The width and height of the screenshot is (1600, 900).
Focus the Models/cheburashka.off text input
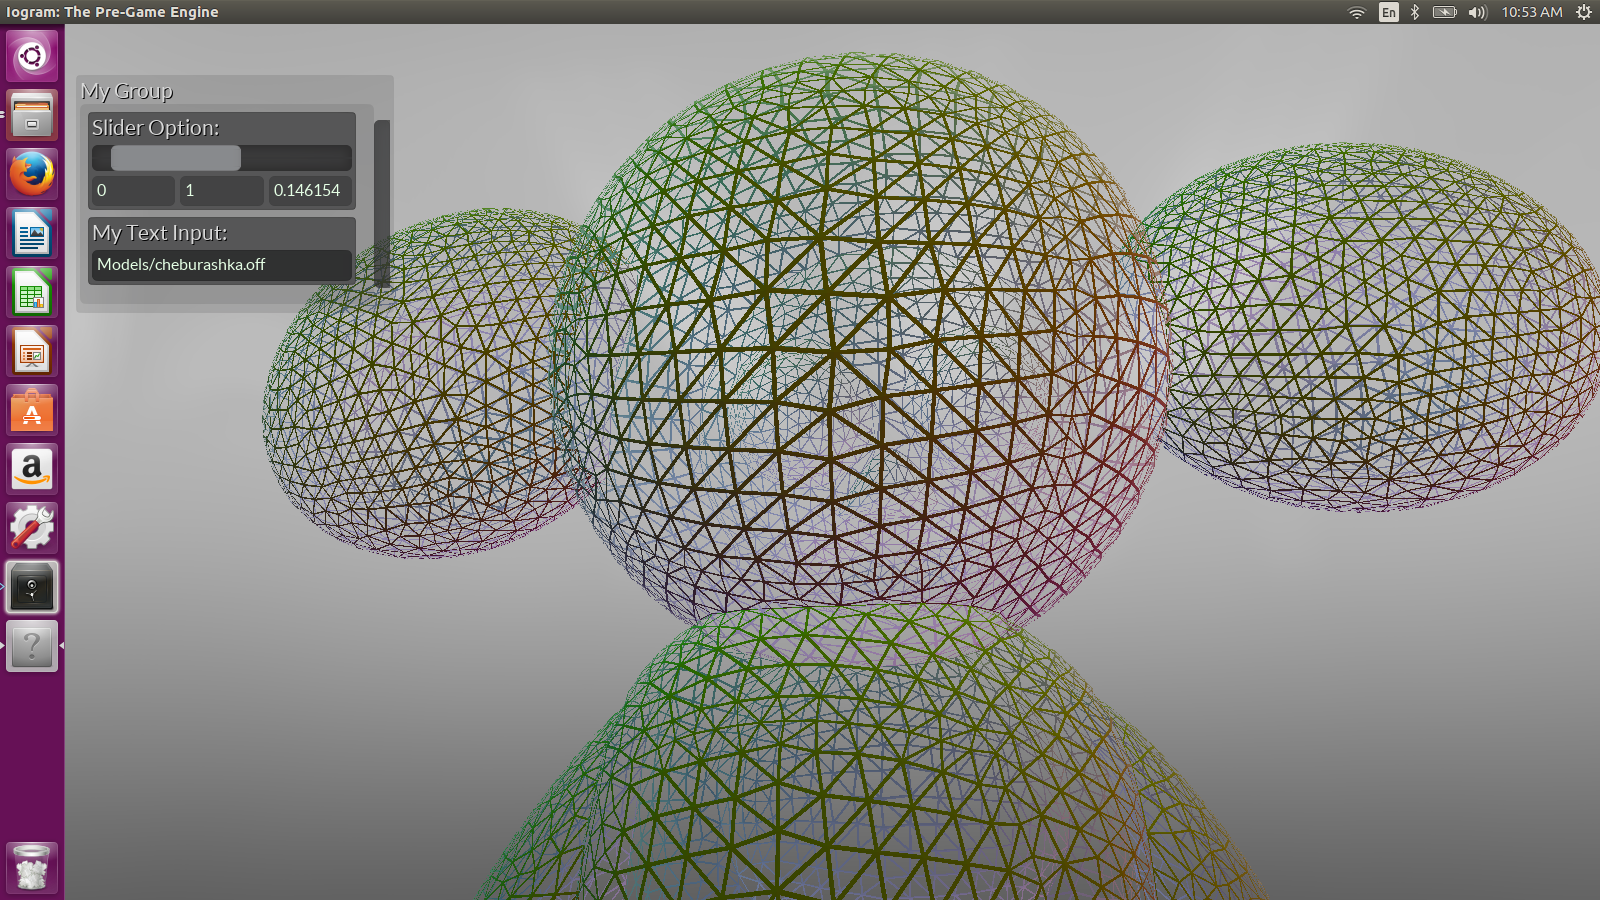pyautogui.click(x=221, y=265)
